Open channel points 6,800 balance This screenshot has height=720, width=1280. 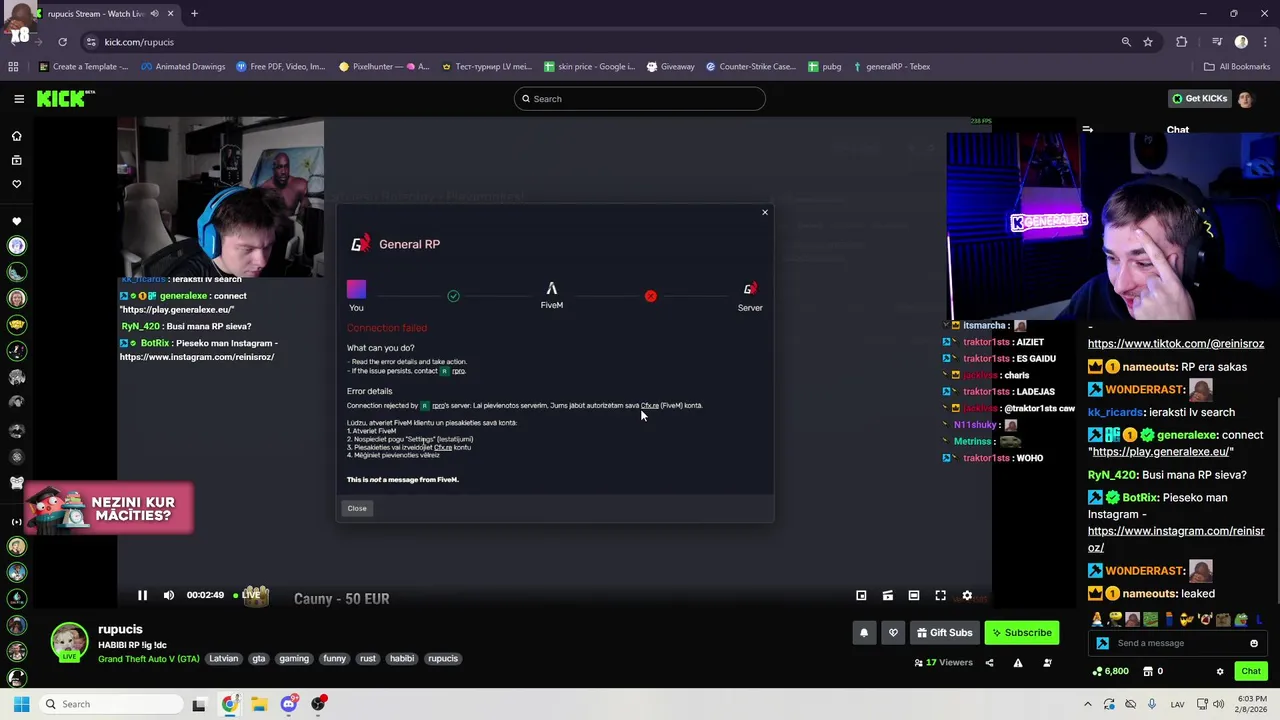pos(1111,671)
